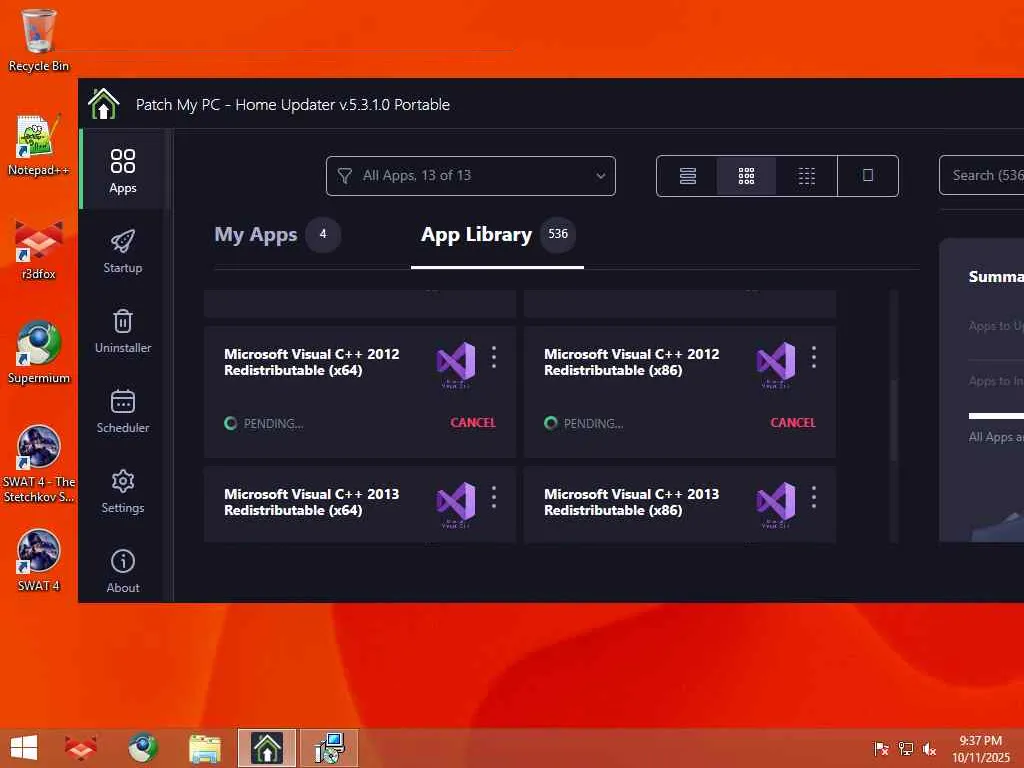Switch to compact dotted grid view

807,176
